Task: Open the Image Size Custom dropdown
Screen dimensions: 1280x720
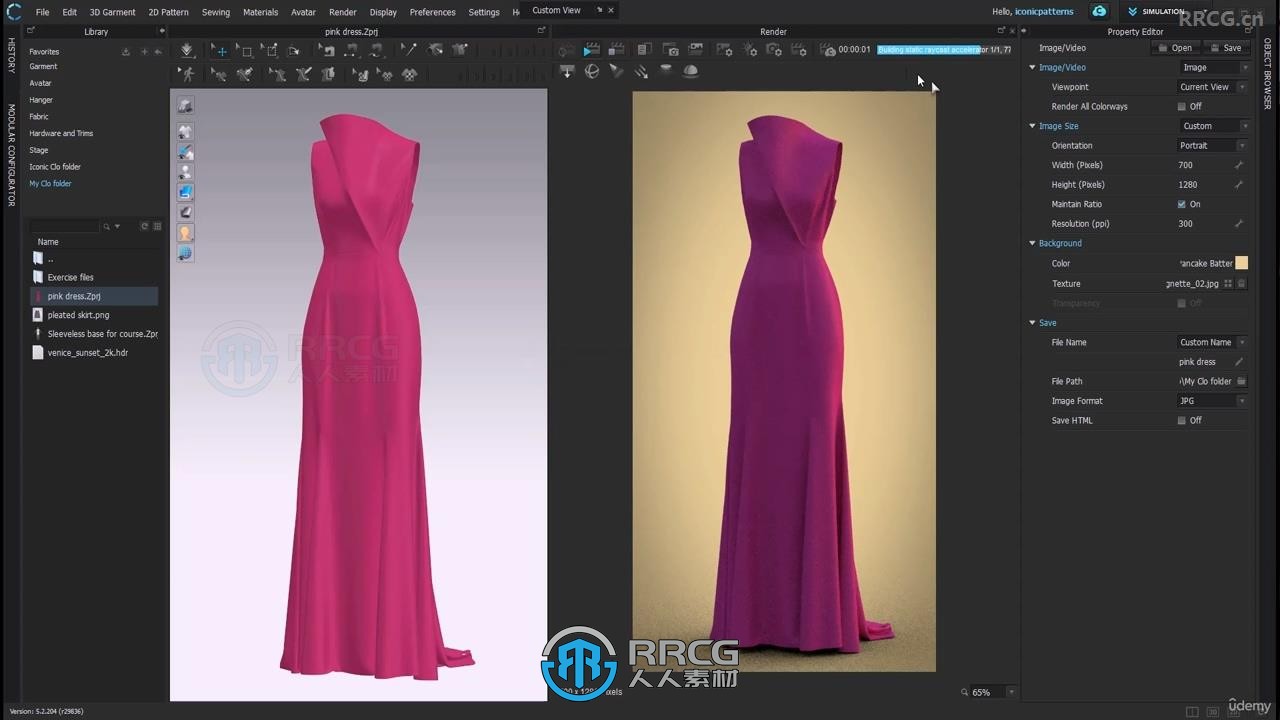Action: (x=1213, y=126)
